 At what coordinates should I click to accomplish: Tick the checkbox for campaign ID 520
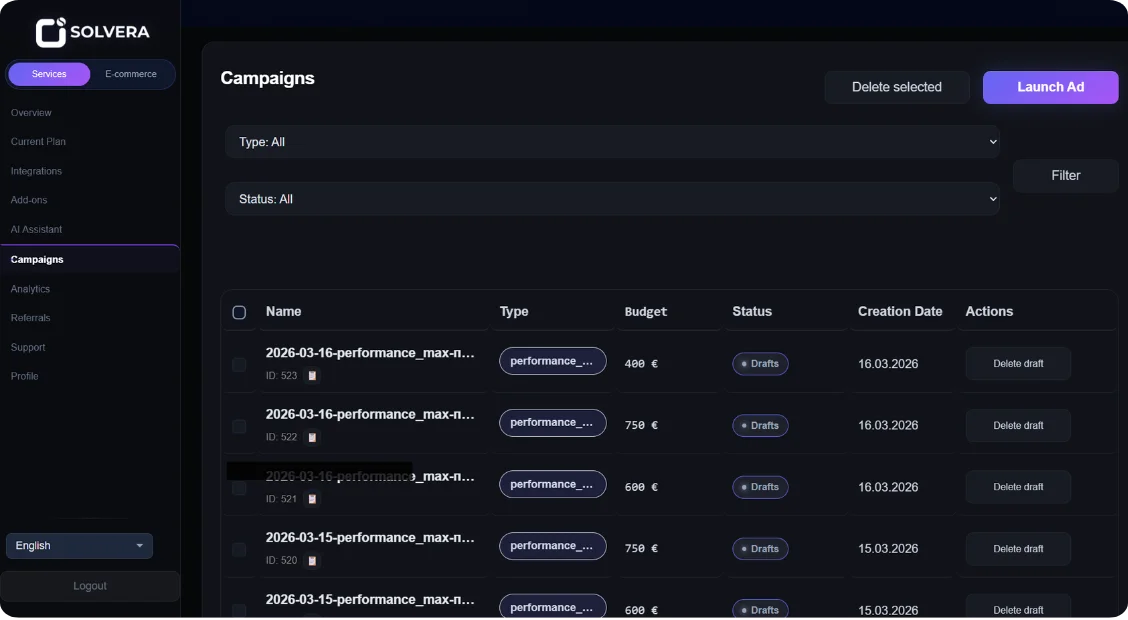point(239,550)
